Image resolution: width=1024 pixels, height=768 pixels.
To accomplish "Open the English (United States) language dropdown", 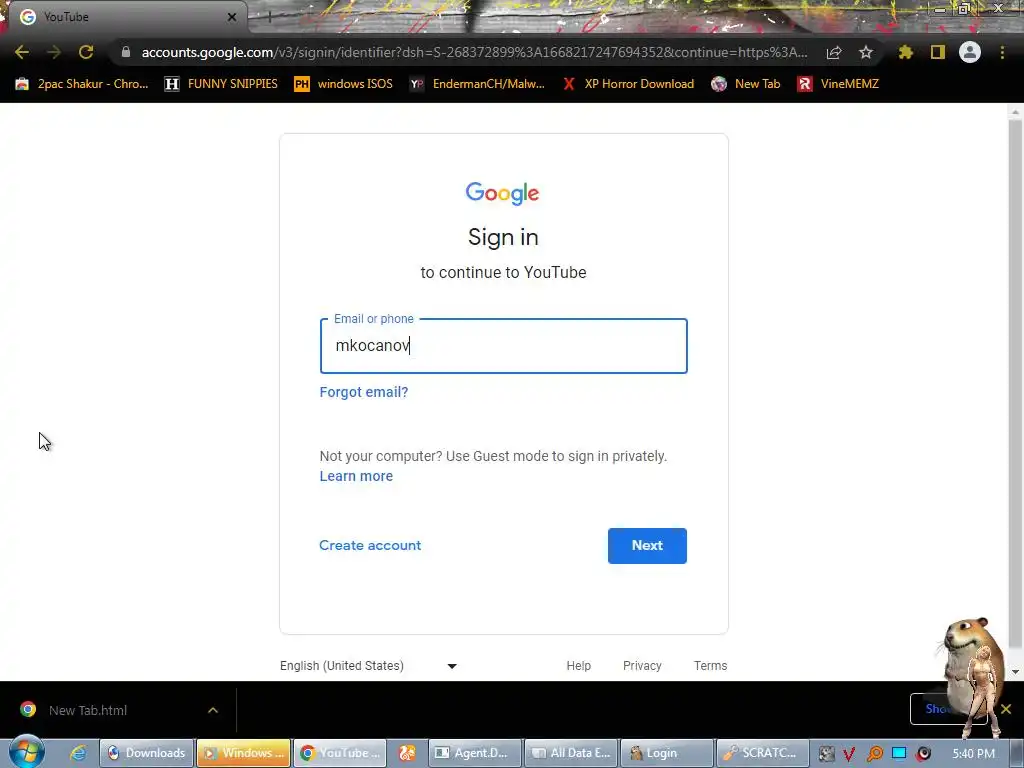I will click(368, 665).
